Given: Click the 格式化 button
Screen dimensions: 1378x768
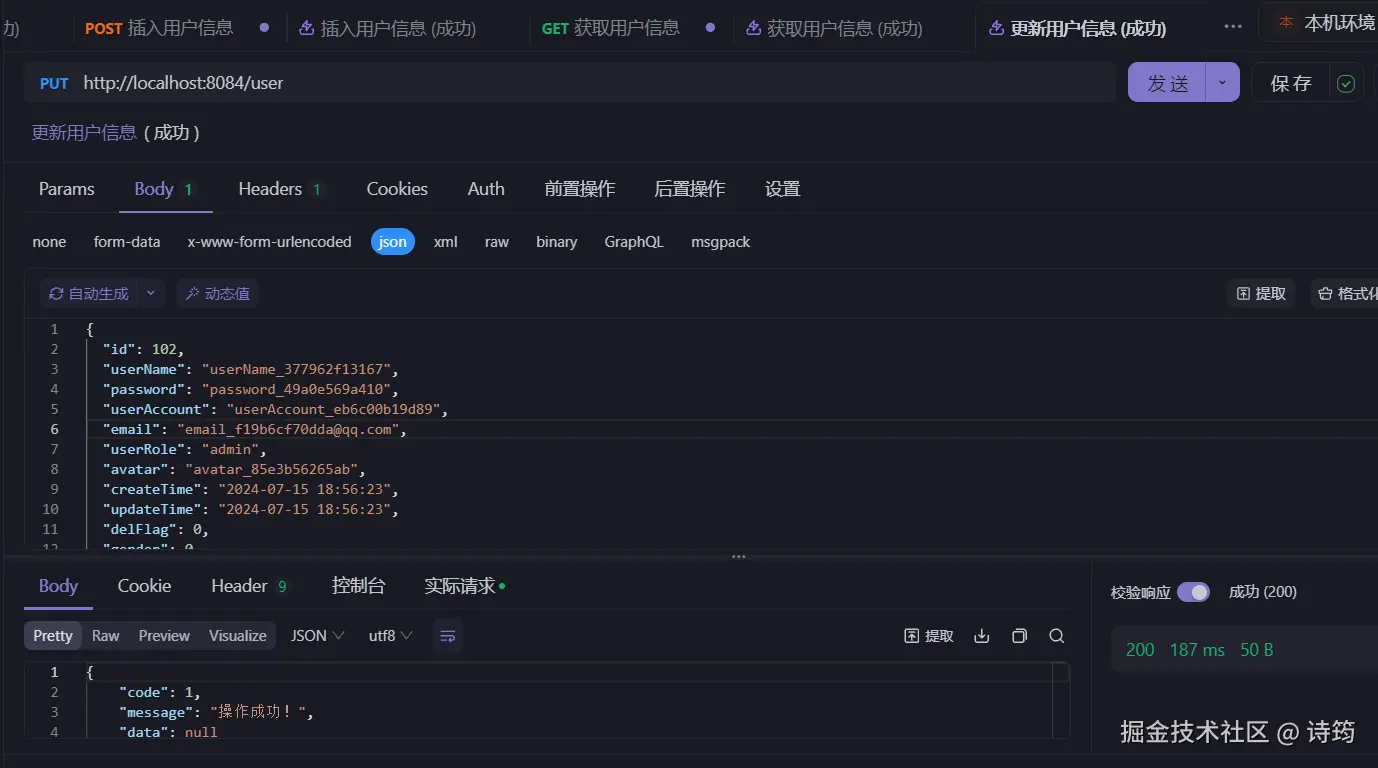Looking at the screenshot, I should [x=1345, y=294].
